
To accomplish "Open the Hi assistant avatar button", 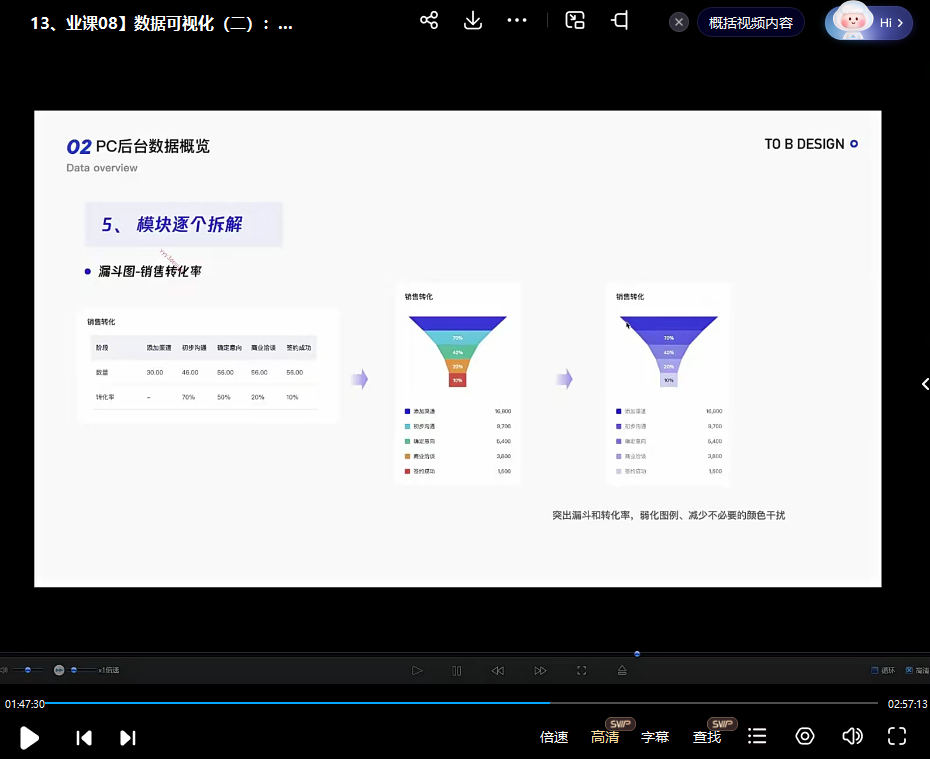I will (868, 22).
